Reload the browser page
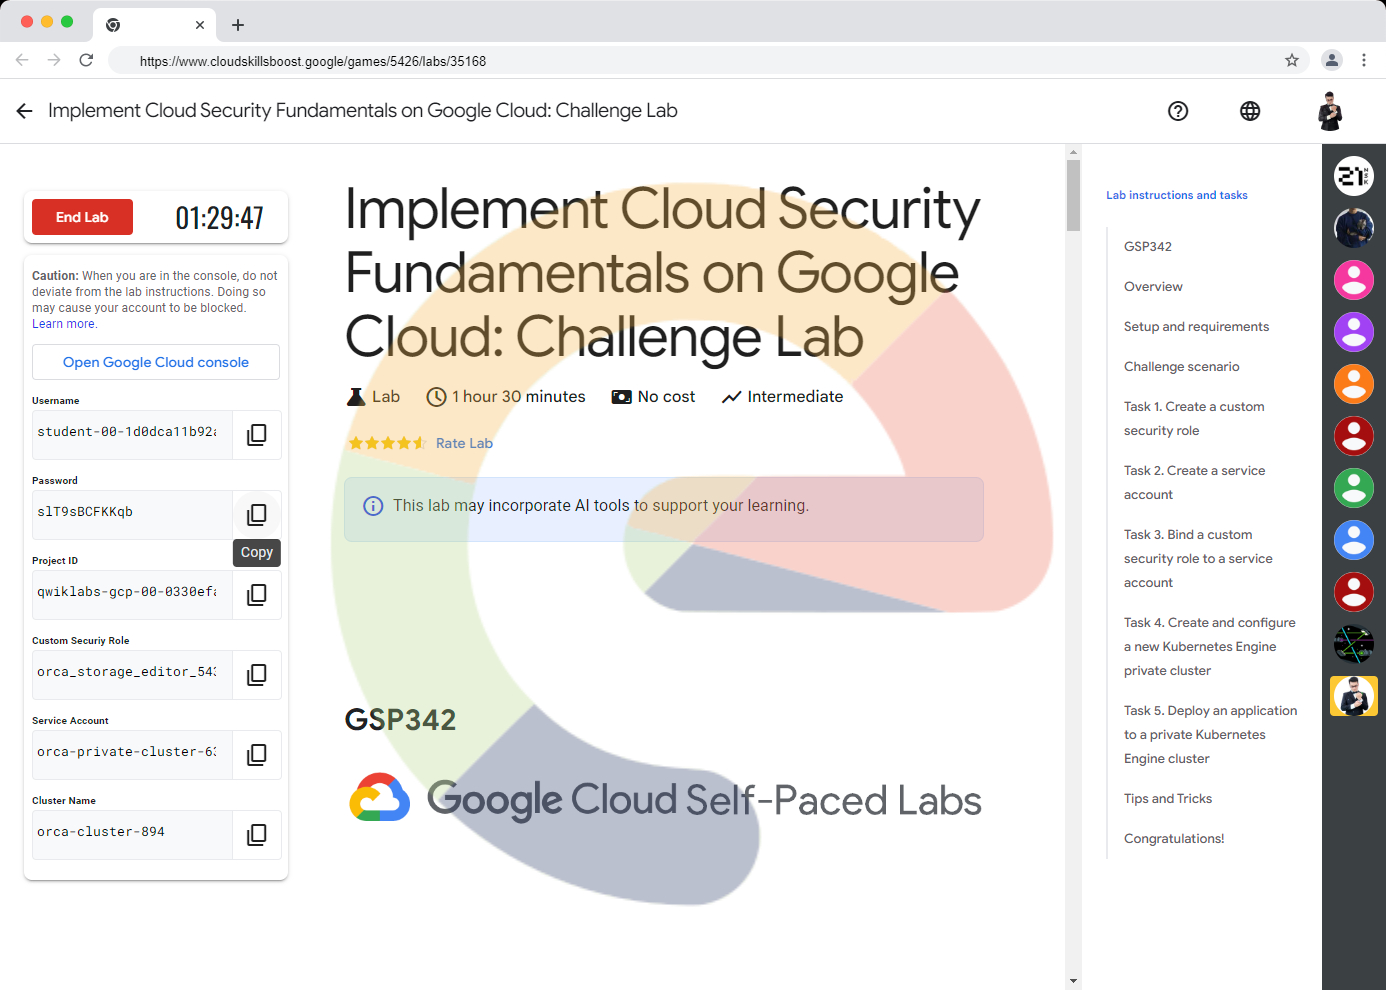Image resolution: width=1386 pixels, height=990 pixels. pos(86,61)
